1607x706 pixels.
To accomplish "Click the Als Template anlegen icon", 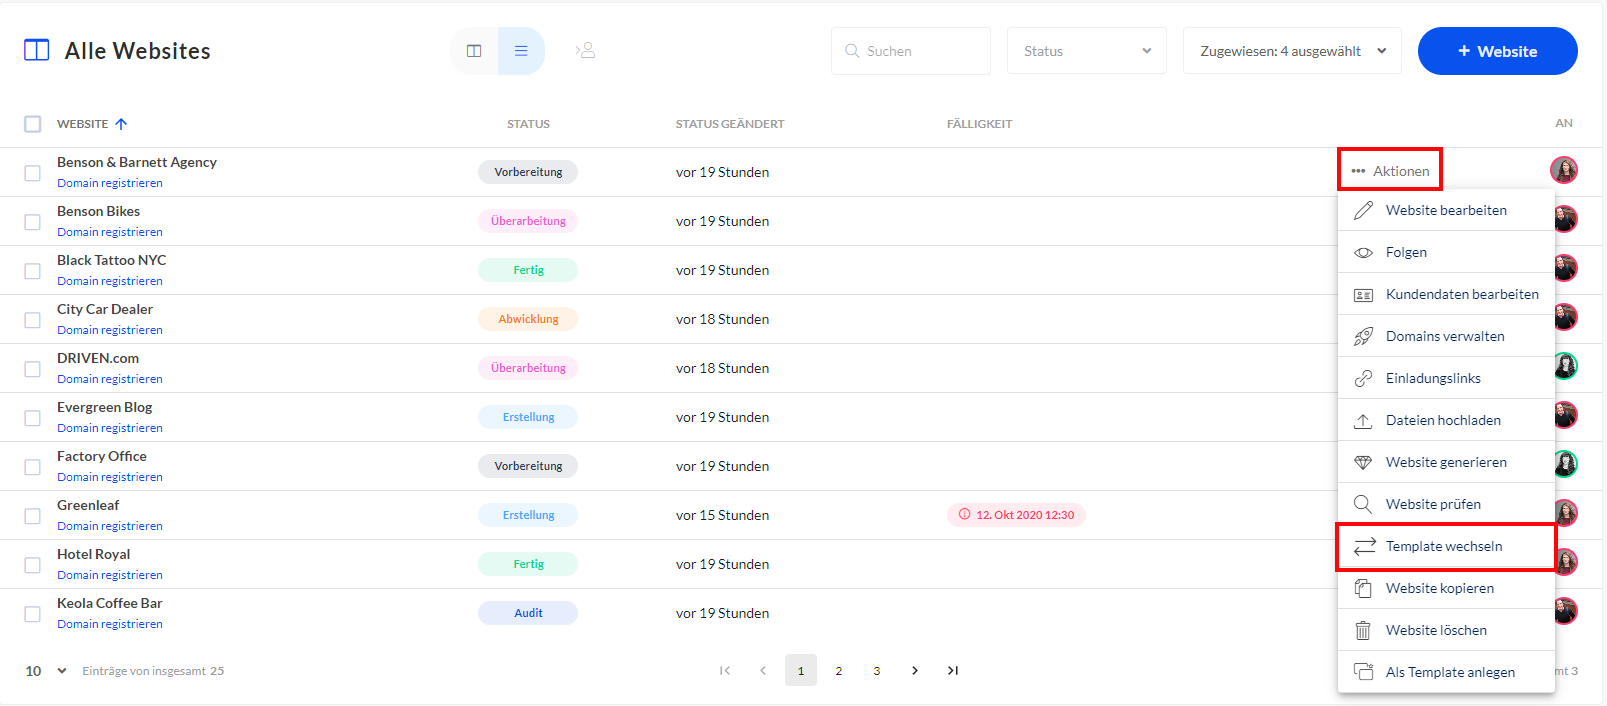I will coord(1363,672).
